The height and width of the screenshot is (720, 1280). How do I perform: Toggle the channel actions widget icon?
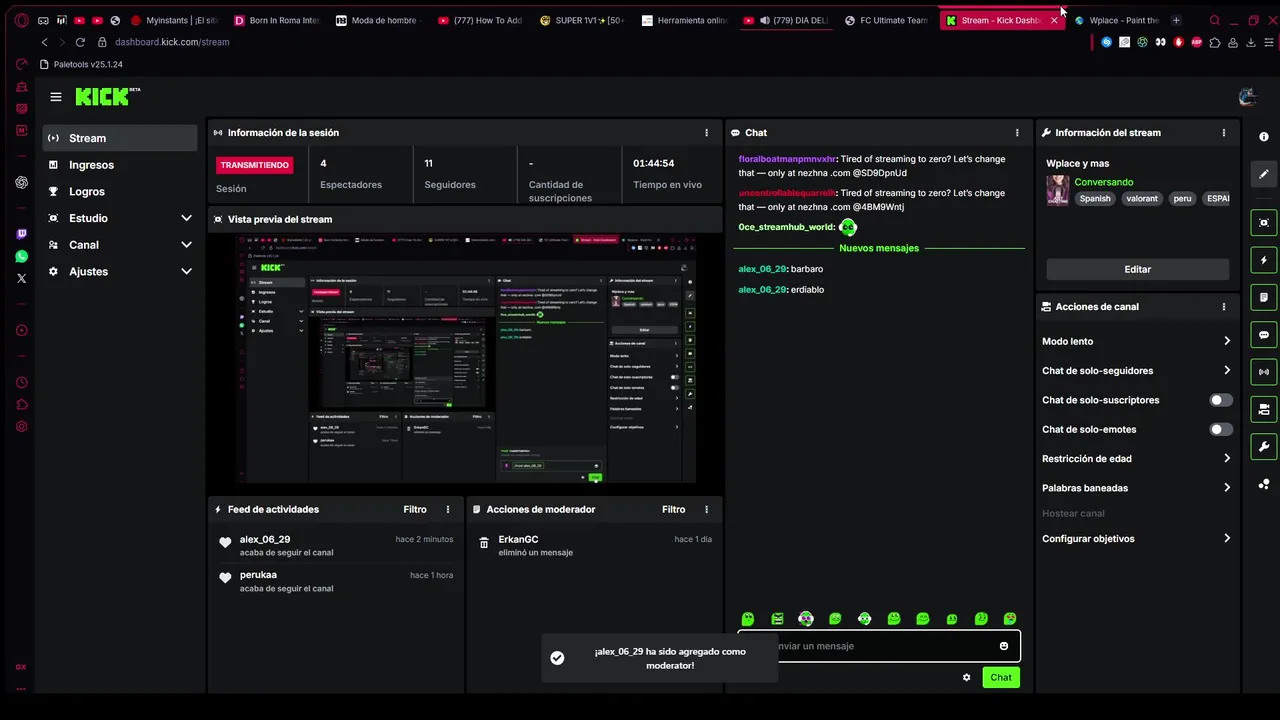[x=1264, y=409]
